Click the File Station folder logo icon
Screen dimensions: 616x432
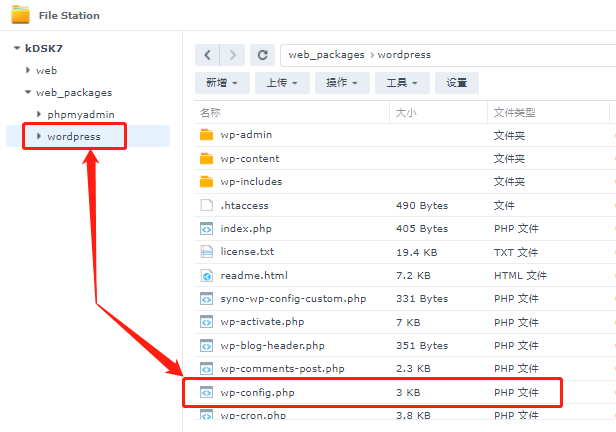tap(20, 15)
